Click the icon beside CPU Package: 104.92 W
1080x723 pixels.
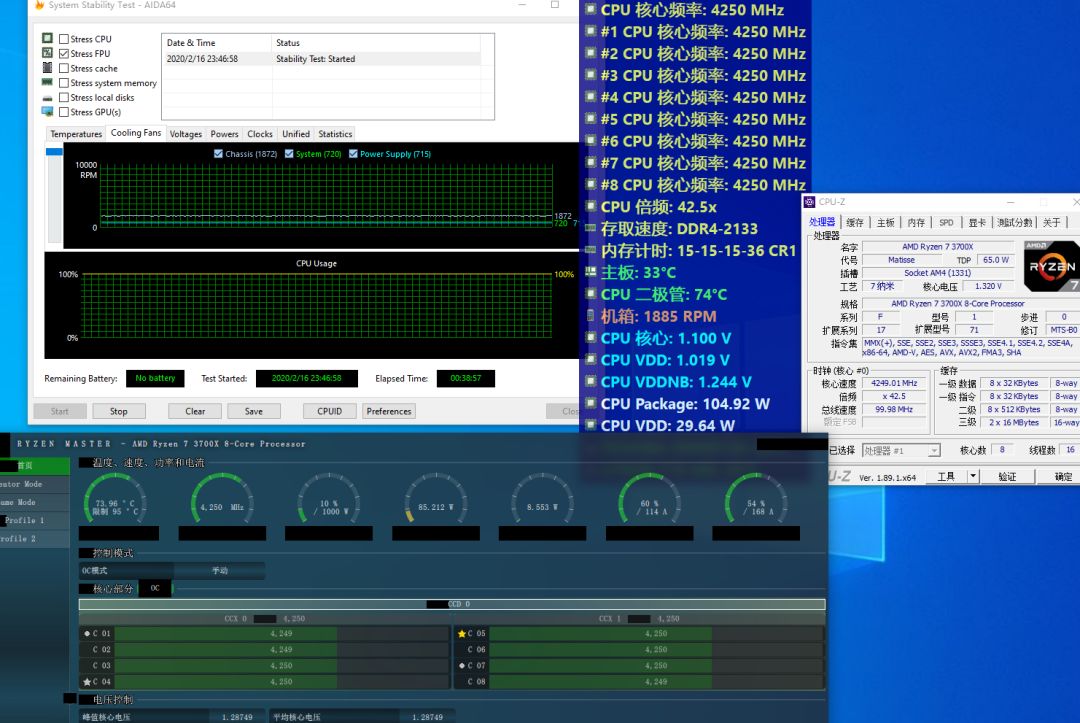590,404
